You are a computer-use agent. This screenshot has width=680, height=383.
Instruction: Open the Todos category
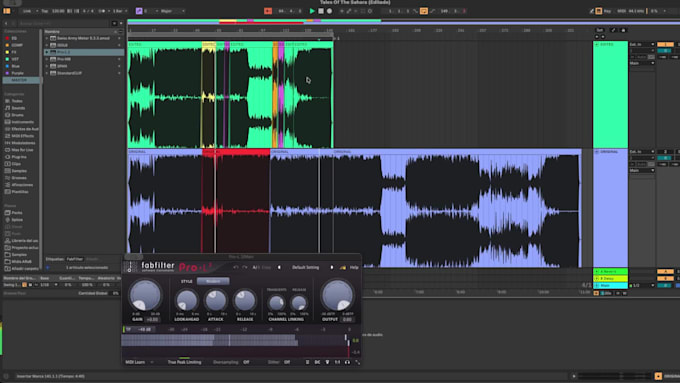coord(17,101)
